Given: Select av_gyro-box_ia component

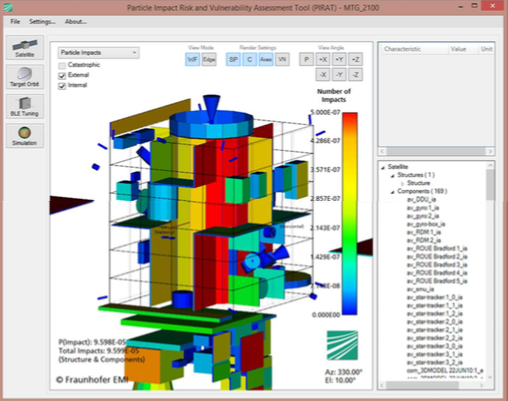Looking at the screenshot, I should pos(426,224).
